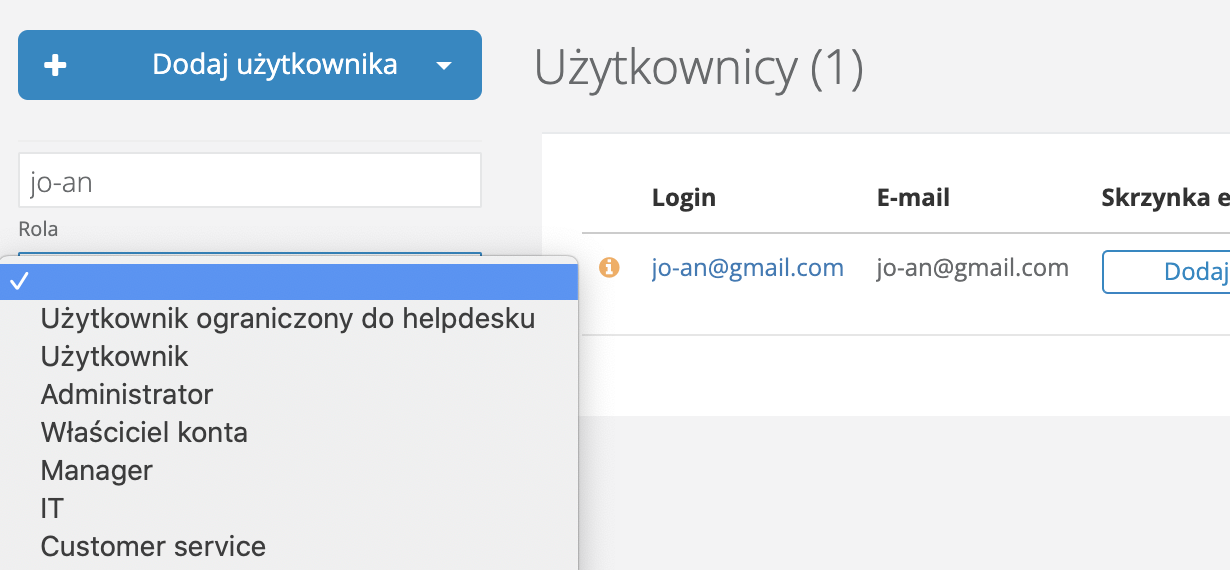Select Użytkownik ograniczony do helpdesku role
The image size is (1230, 570).
coord(288,319)
